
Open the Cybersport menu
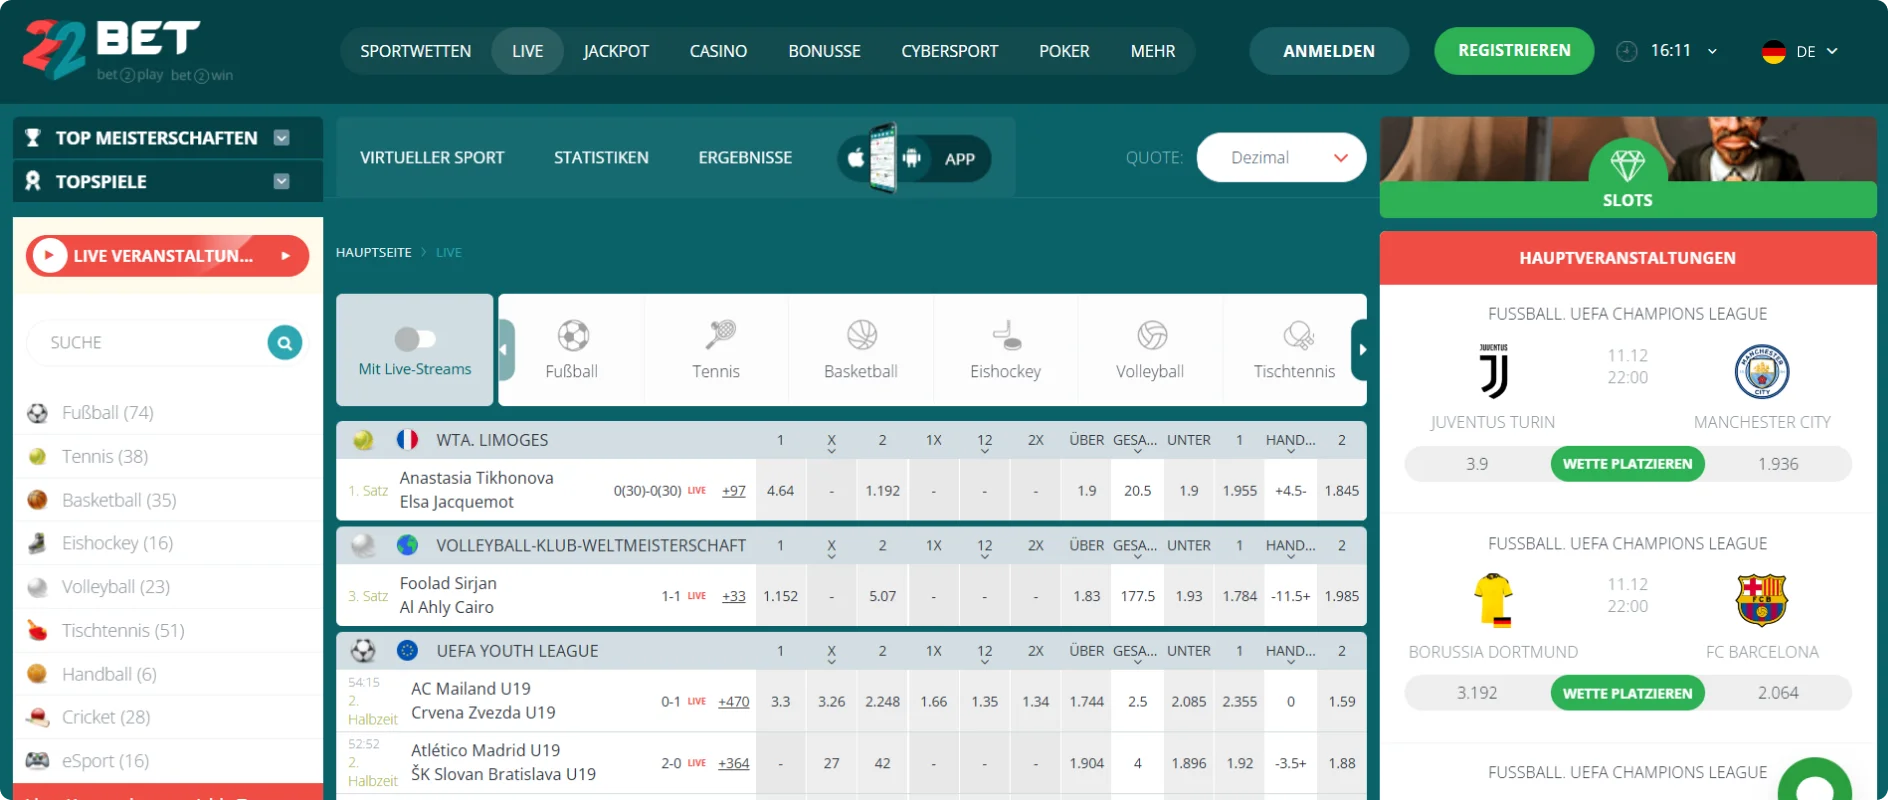950,51
